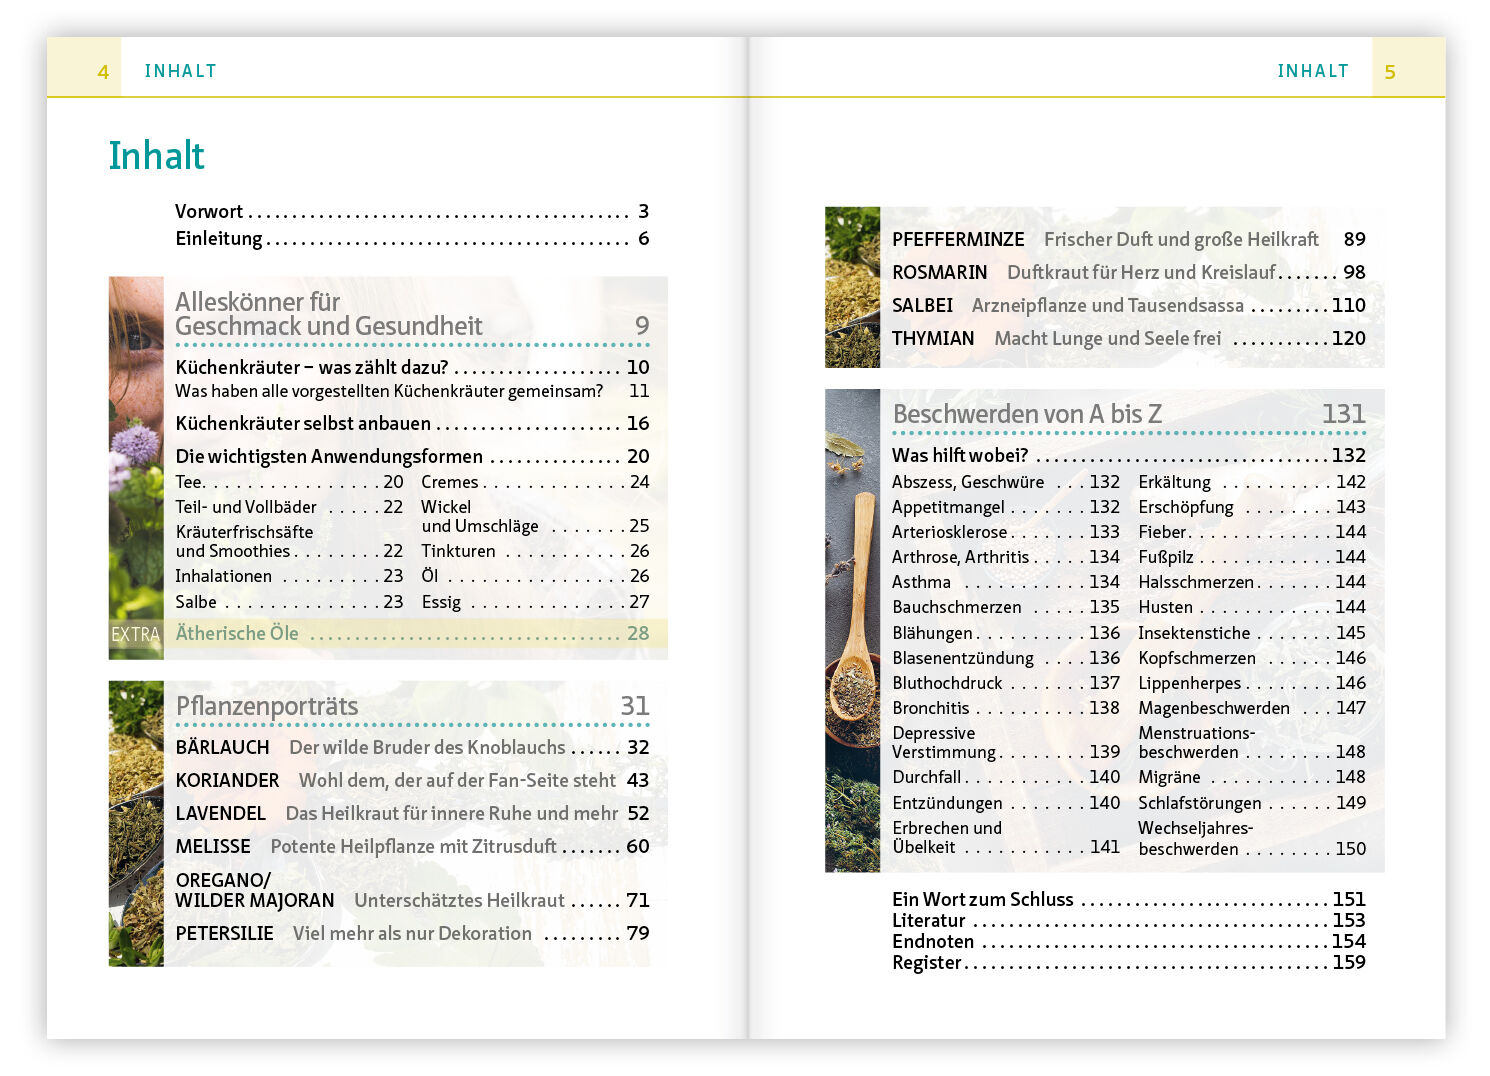
Task: Jump to the LAVENDEL chapter
Action: coord(220,814)
